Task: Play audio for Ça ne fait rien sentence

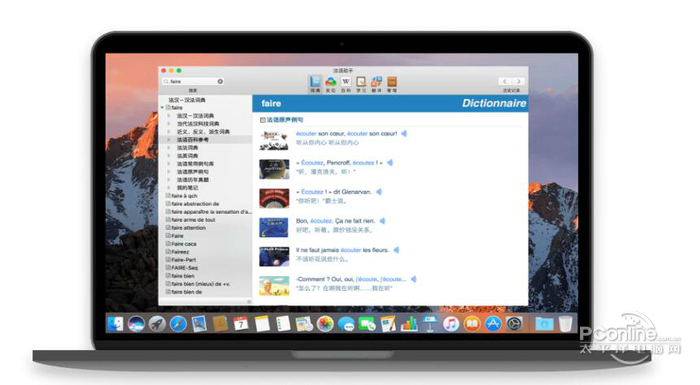Action: [383, 221]
